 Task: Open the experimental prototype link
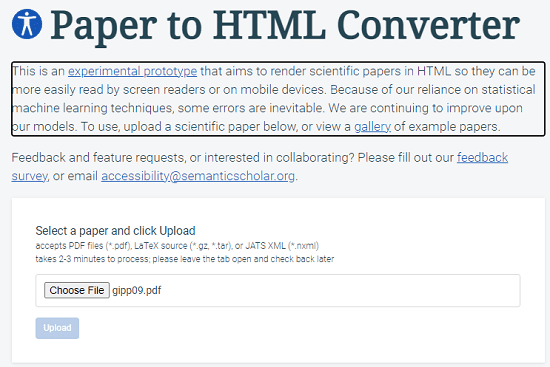coord(132,71)
